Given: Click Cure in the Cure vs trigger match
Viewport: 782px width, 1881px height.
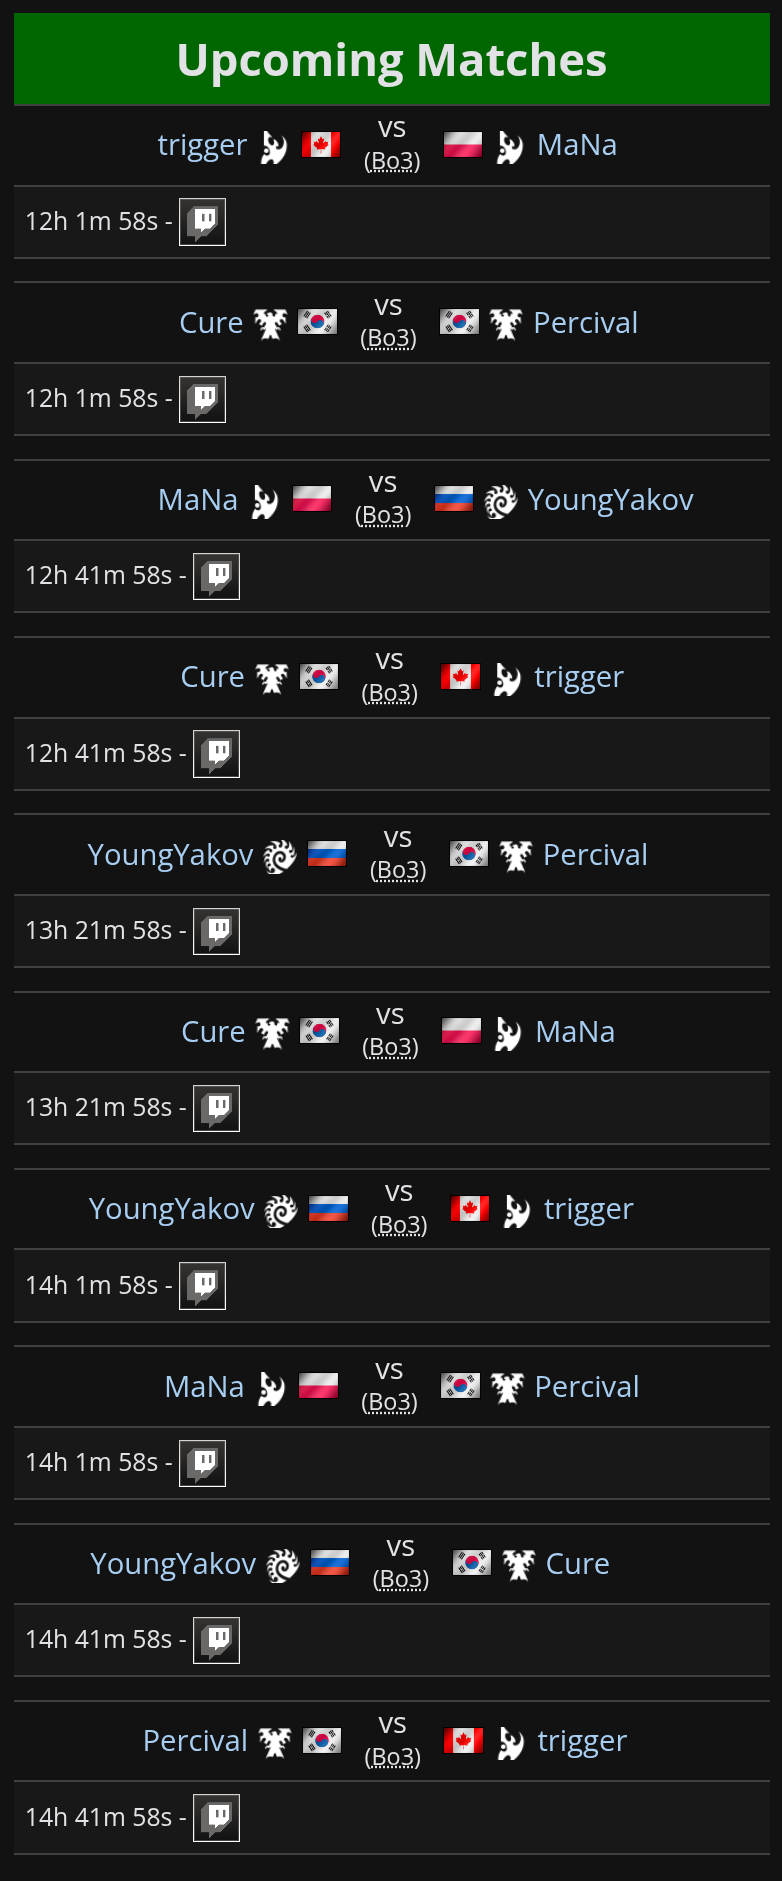Looking at the screenshot, I should coord(212,677).
